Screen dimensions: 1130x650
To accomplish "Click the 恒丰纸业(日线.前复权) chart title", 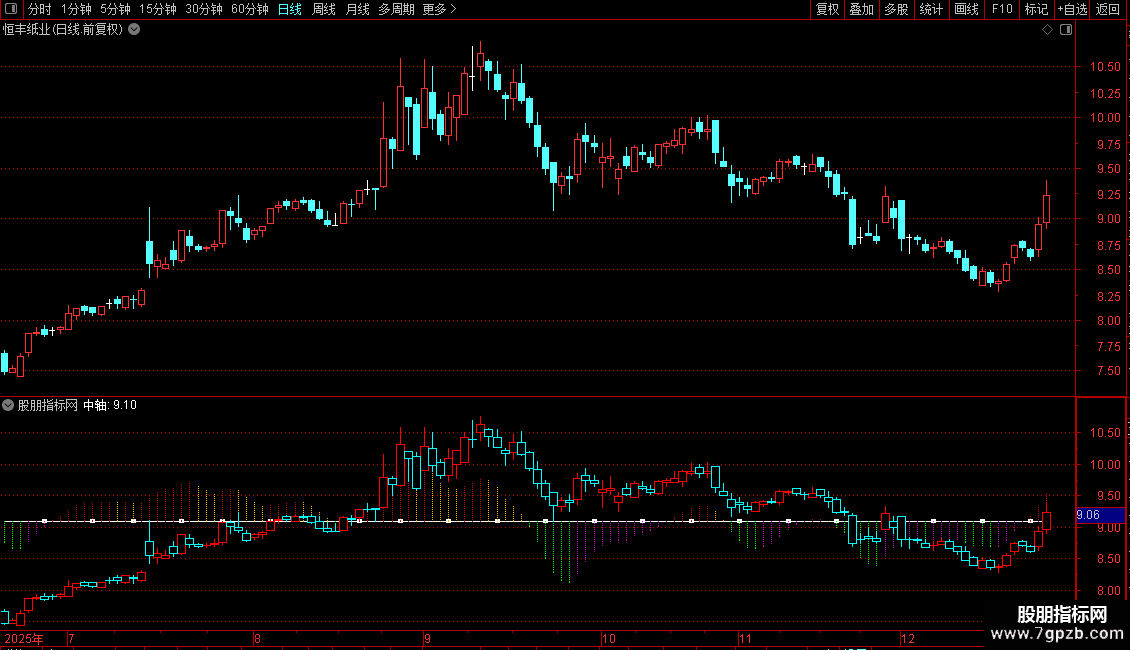I will (63, 30).
